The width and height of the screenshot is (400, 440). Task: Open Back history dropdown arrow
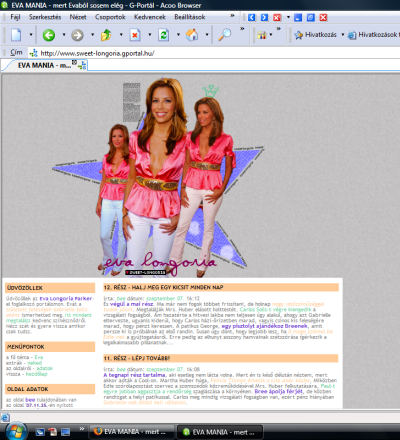(x=64, y=35)
